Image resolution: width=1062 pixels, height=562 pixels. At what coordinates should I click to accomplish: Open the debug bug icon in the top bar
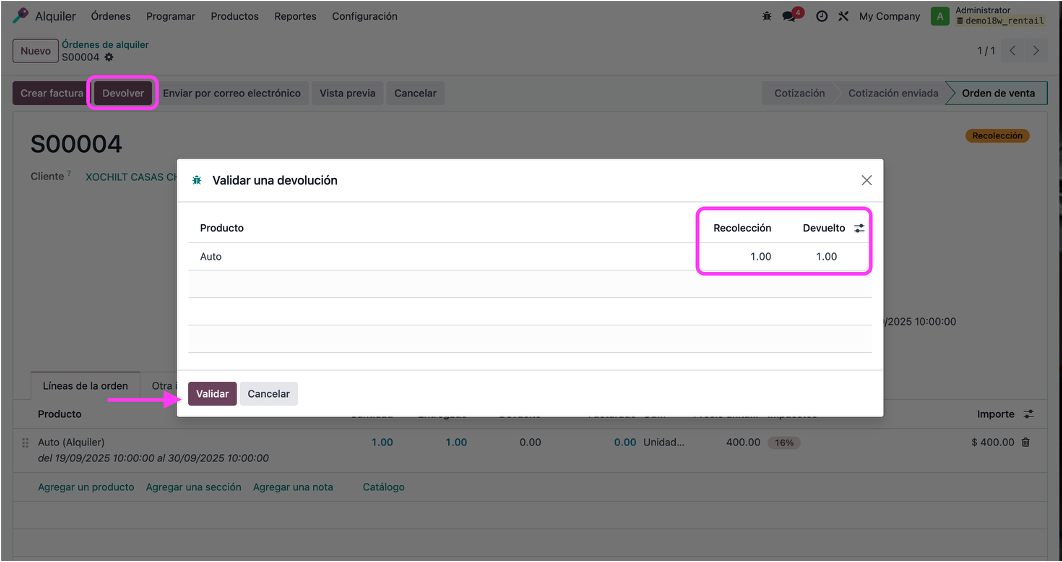[767, 16]
